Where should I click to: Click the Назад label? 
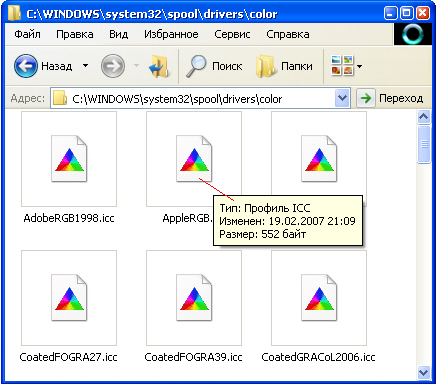pyautogui.click(x=57, y=66)
